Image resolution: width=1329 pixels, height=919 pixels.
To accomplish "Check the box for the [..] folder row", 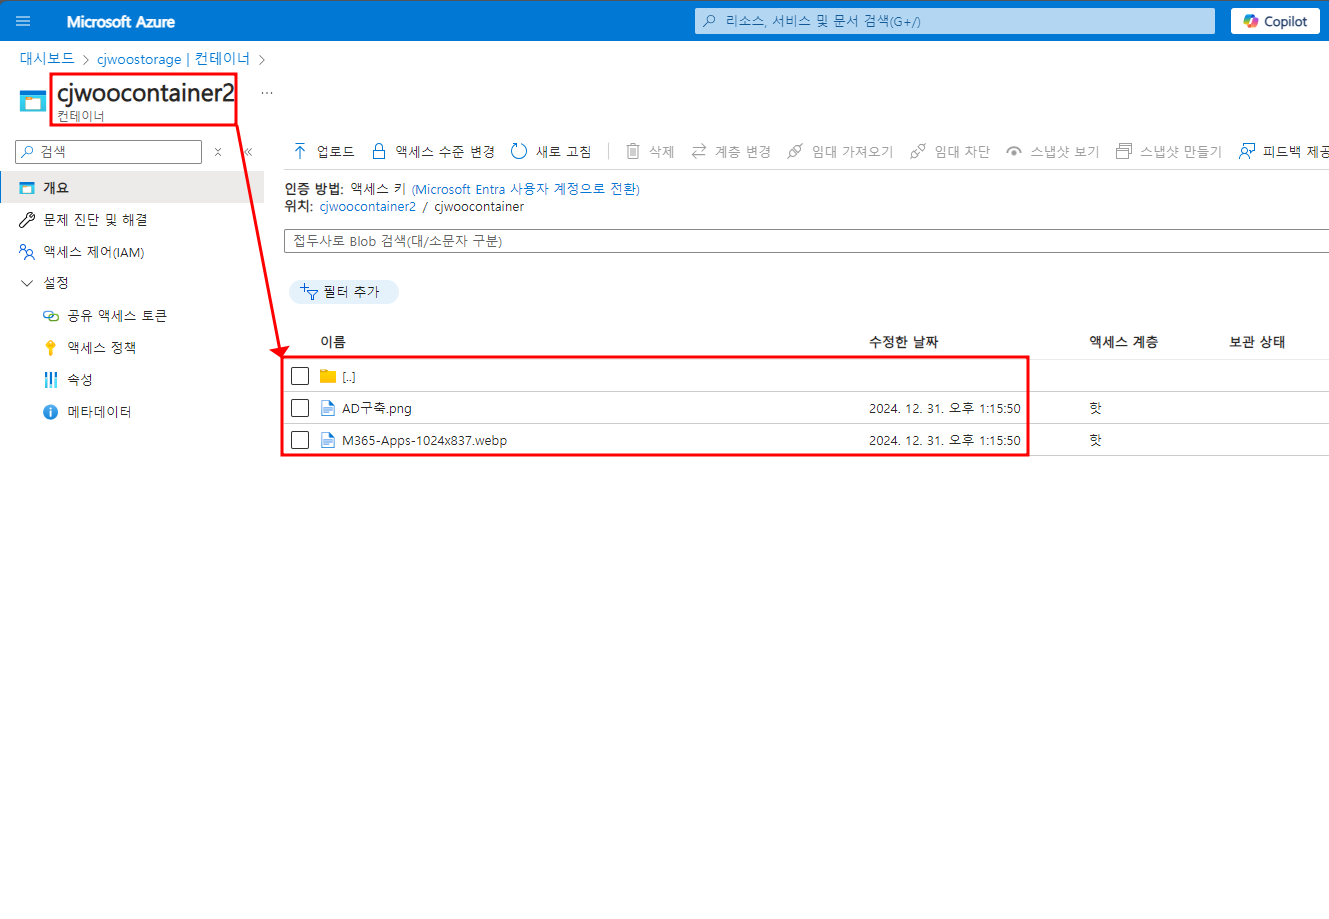I will 300,376.
